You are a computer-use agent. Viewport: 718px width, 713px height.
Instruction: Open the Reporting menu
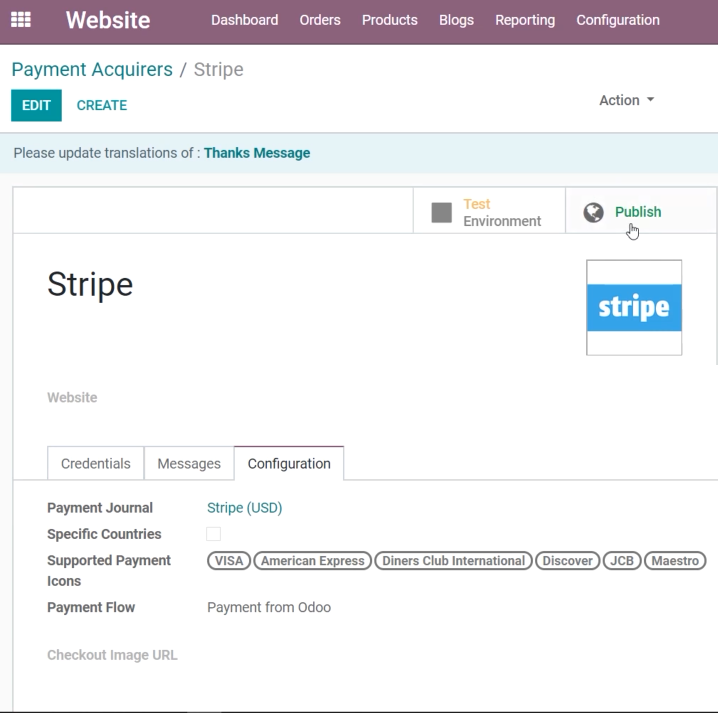525,20
